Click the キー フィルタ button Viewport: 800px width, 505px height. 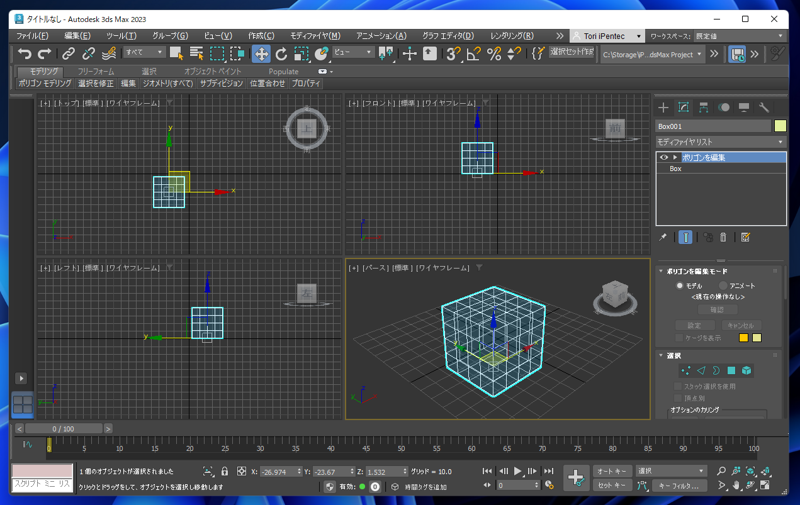coord(678,486)
